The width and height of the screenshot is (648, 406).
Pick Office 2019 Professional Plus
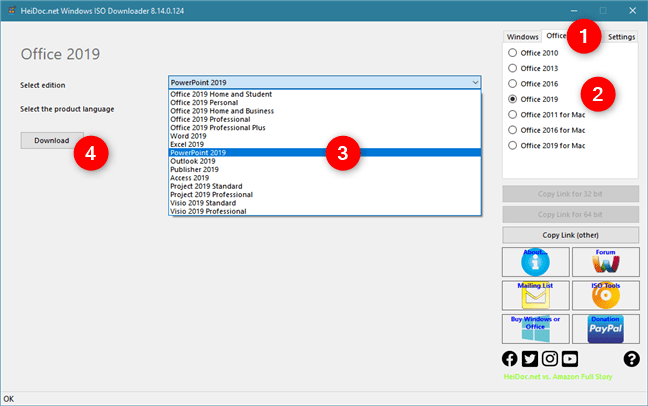click(325, 128)
